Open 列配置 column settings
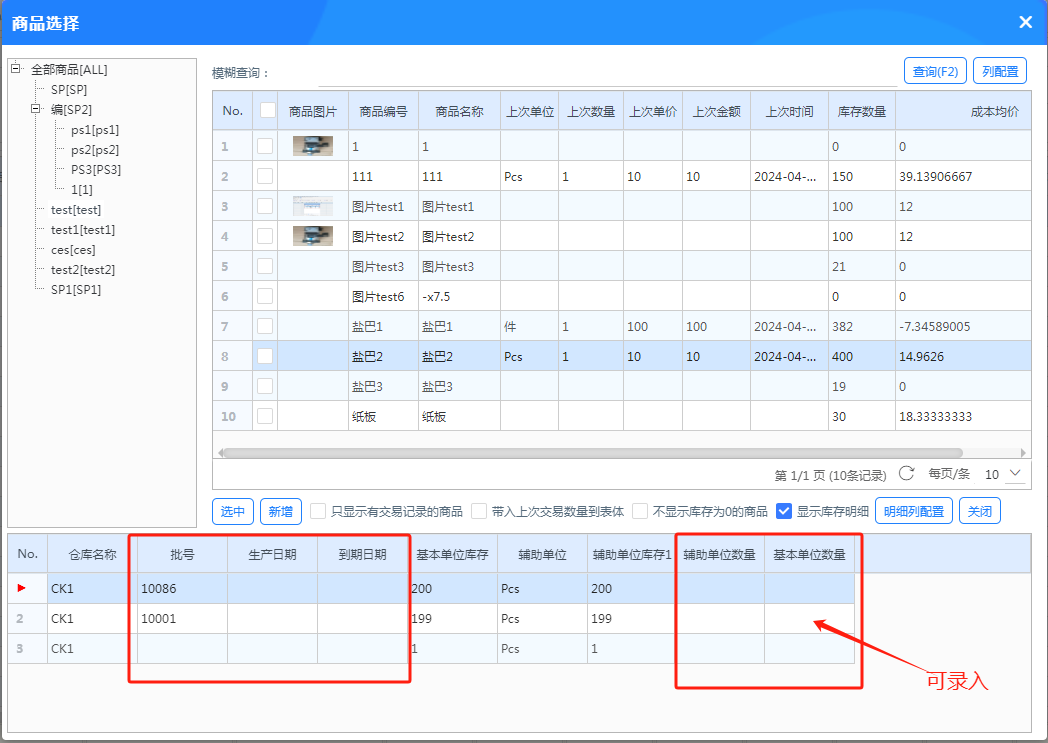Image resolution: width=1048 pixels, height=743 pixels. (x=1000, y=71)
